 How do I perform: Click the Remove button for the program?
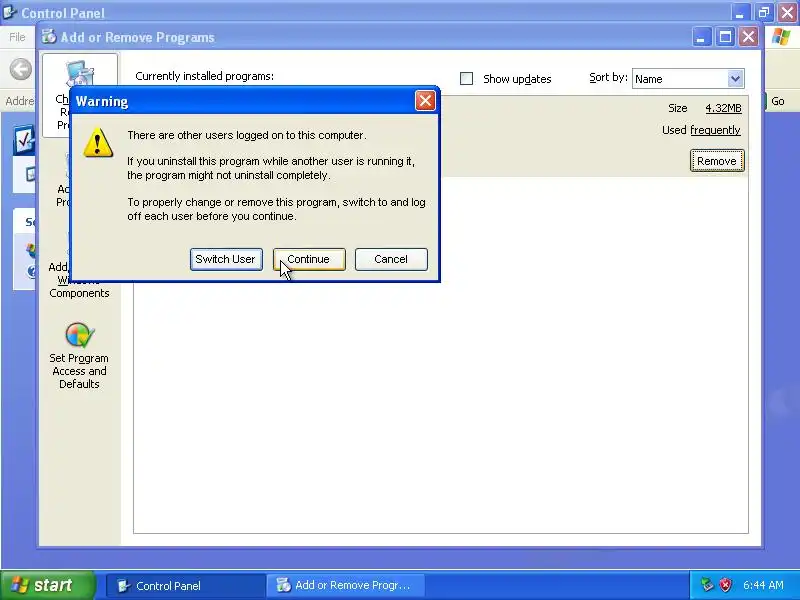click(x=717, y=161)
